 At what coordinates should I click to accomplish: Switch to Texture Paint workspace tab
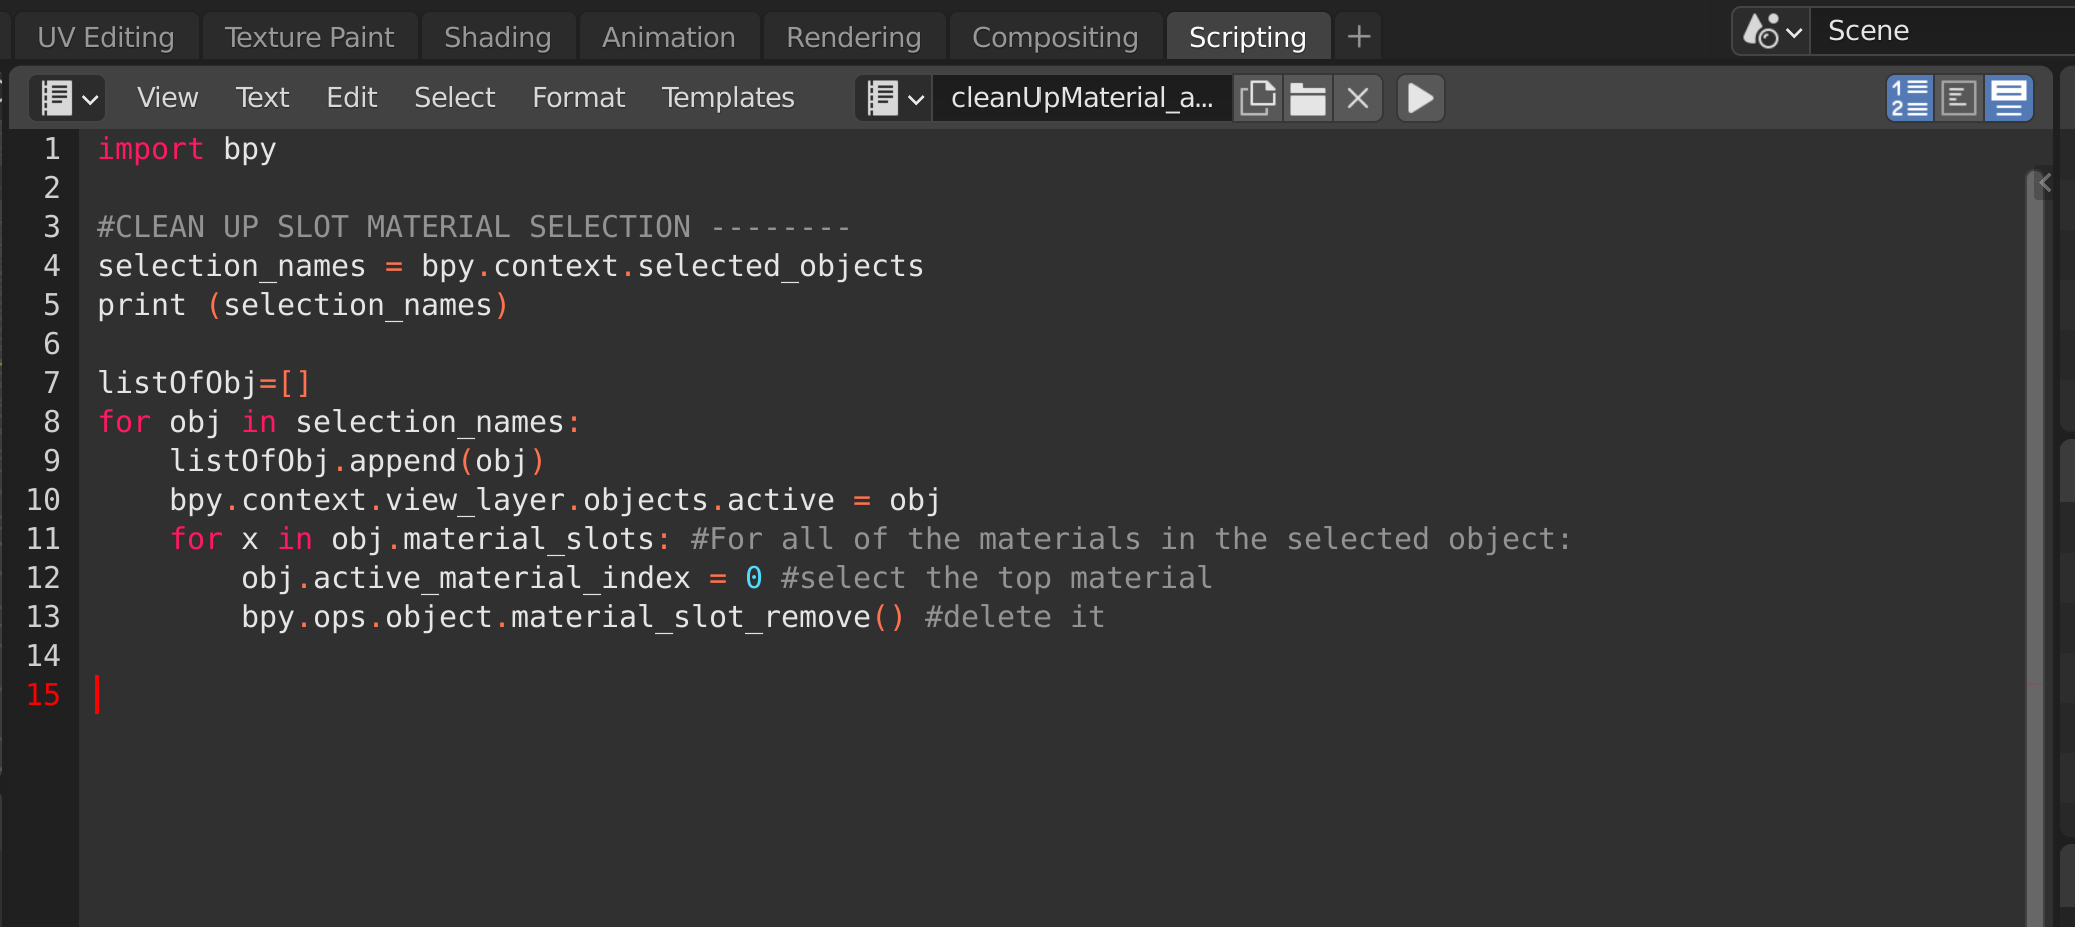(x=309, y=37)
